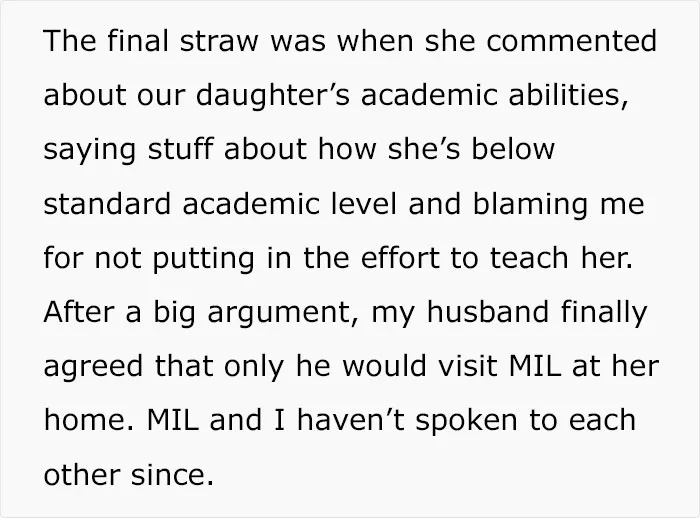Click the word 'saying' in third line
700x518 pixels.
(x=89, y=151)
